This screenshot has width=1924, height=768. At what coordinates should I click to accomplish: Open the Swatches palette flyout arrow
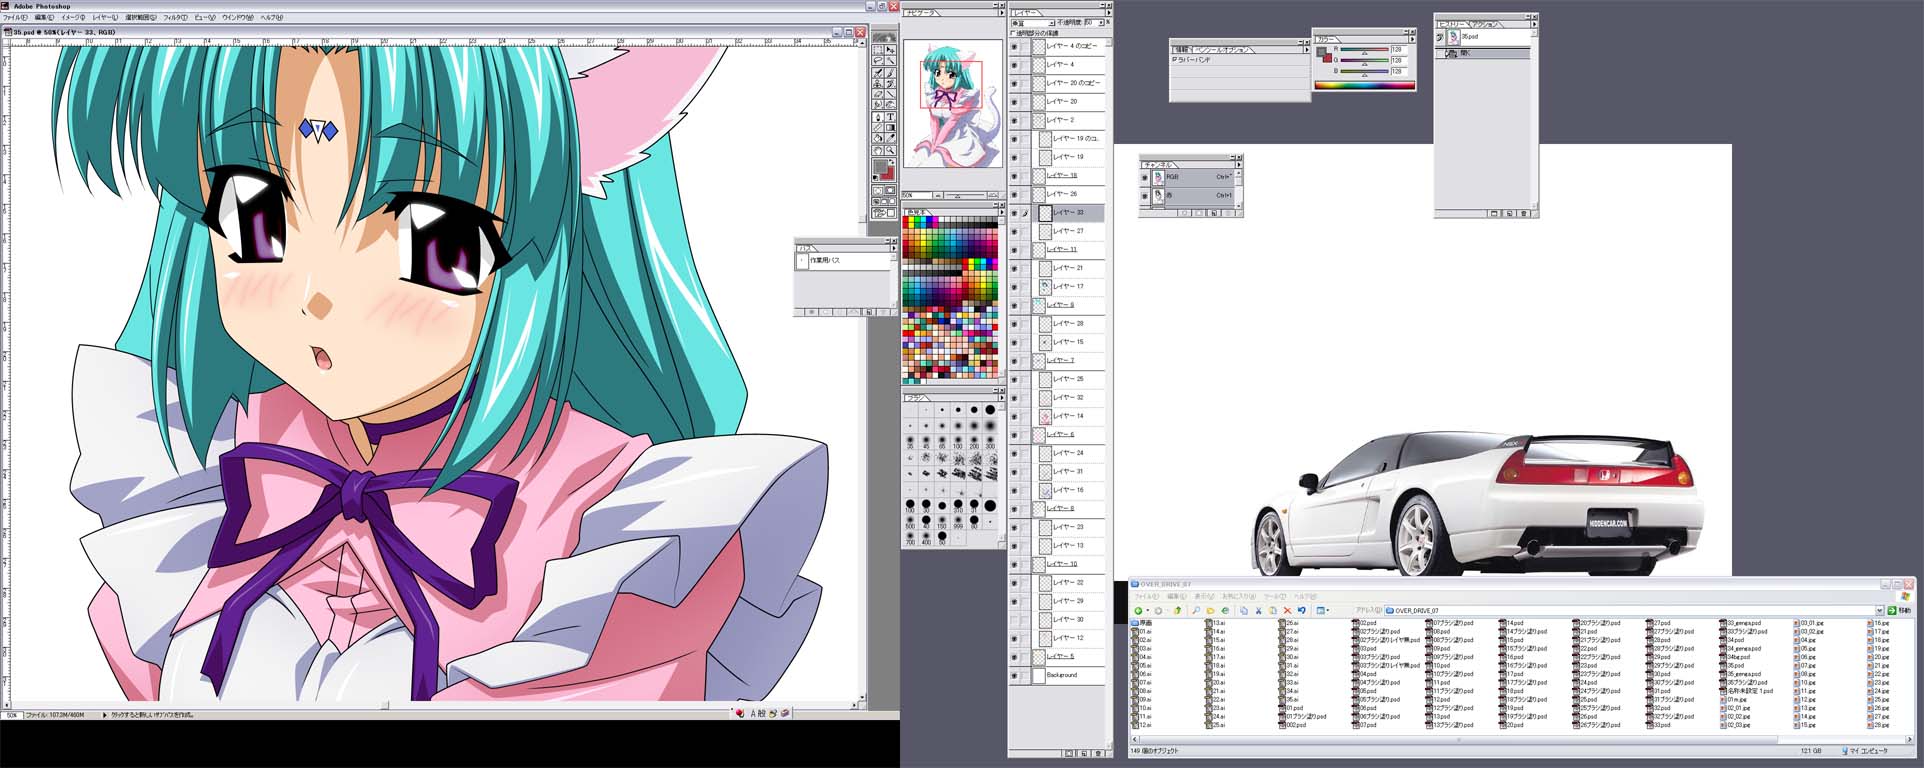1002,212
